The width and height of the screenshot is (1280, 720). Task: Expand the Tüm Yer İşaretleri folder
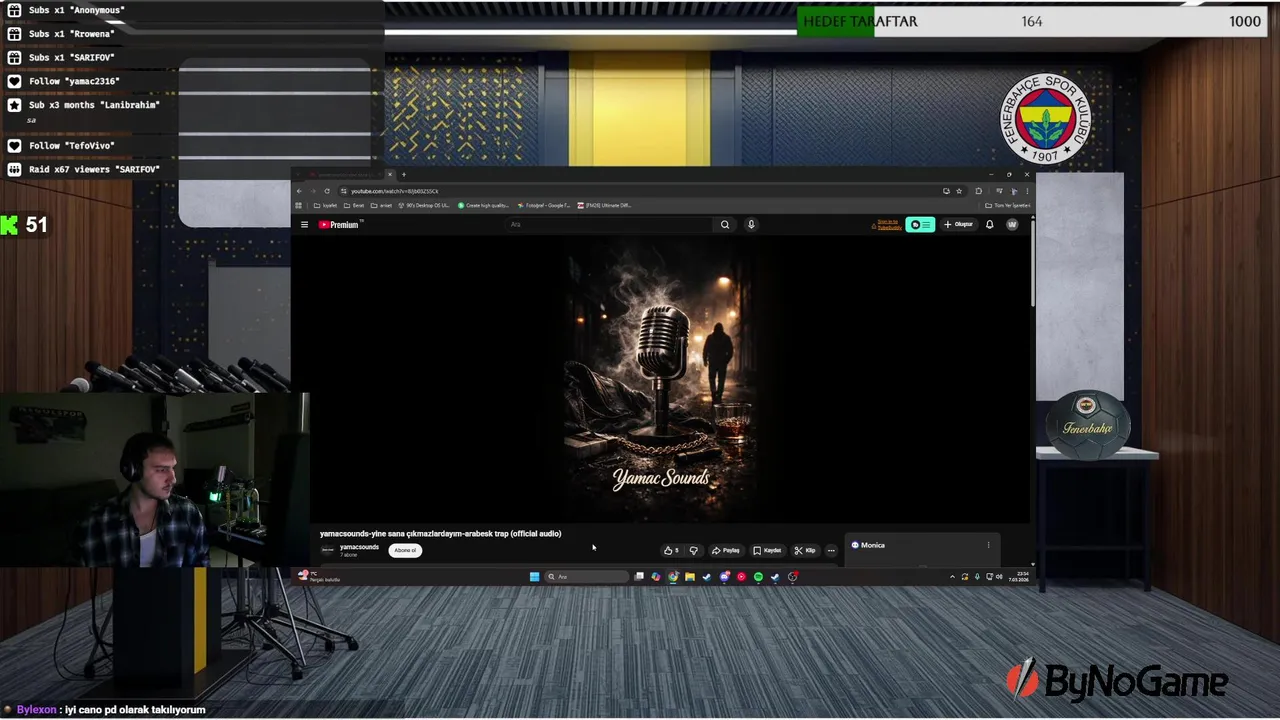1008,205
